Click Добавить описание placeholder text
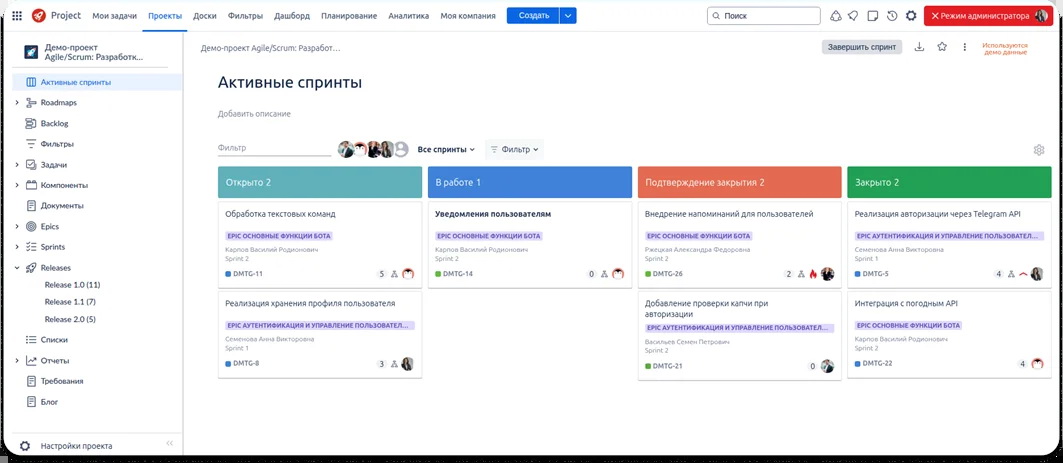The width and height of the screenshot is (1063, 463). 254,114
